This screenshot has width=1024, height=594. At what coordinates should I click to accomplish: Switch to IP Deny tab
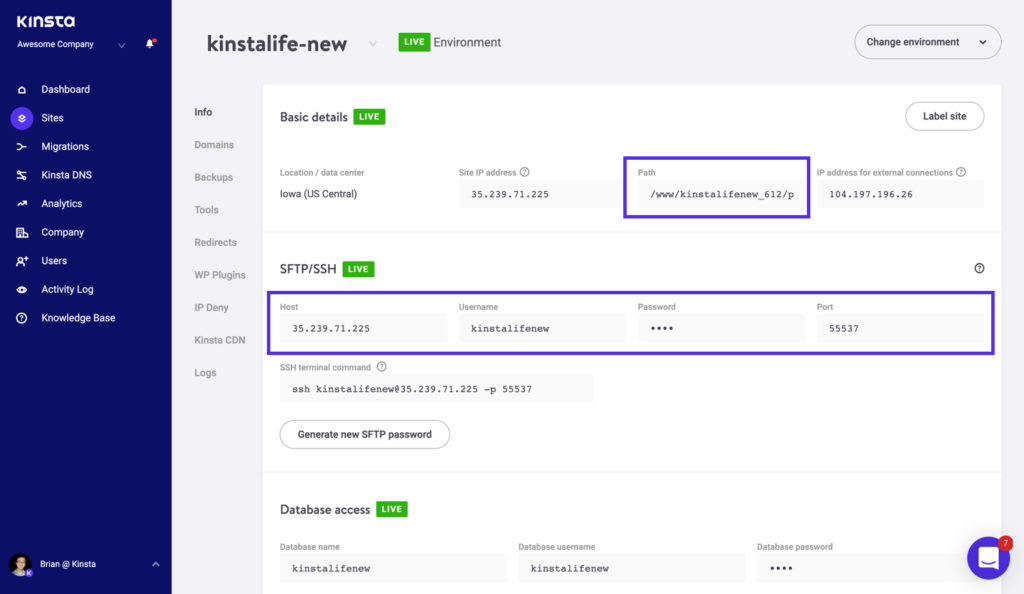[211, 308]
